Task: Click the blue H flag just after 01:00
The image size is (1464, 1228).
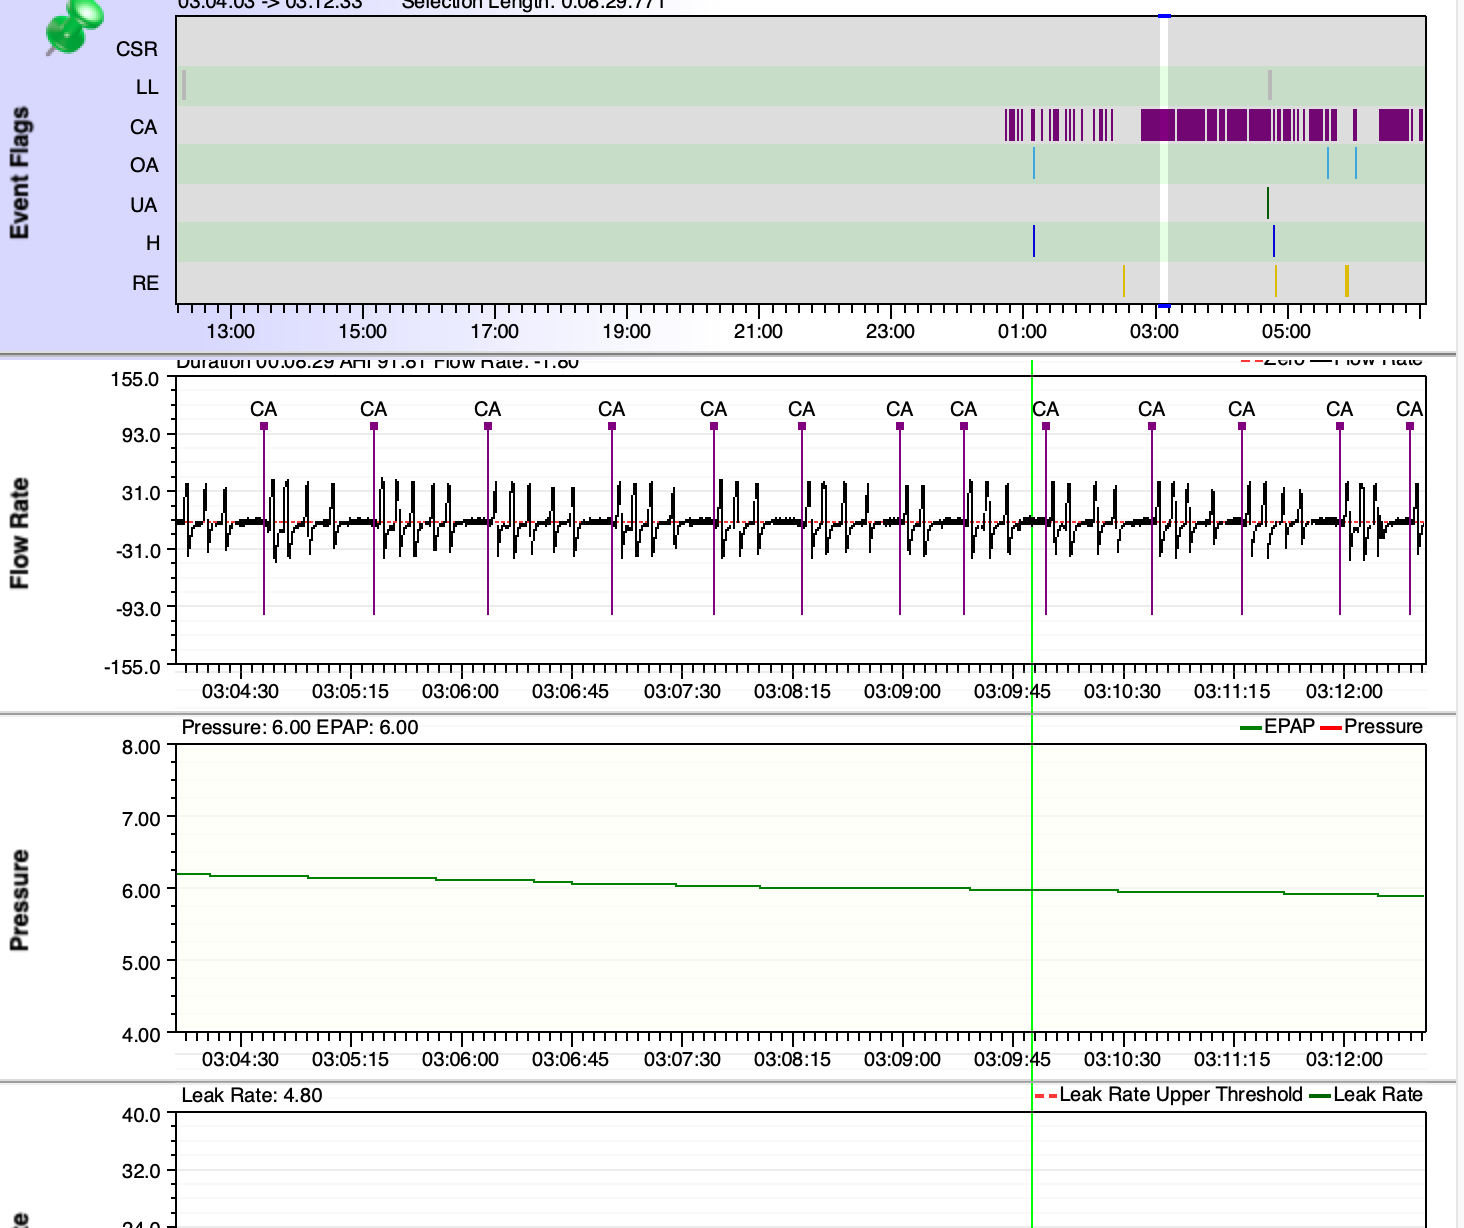Action: tap(1034, 241)
